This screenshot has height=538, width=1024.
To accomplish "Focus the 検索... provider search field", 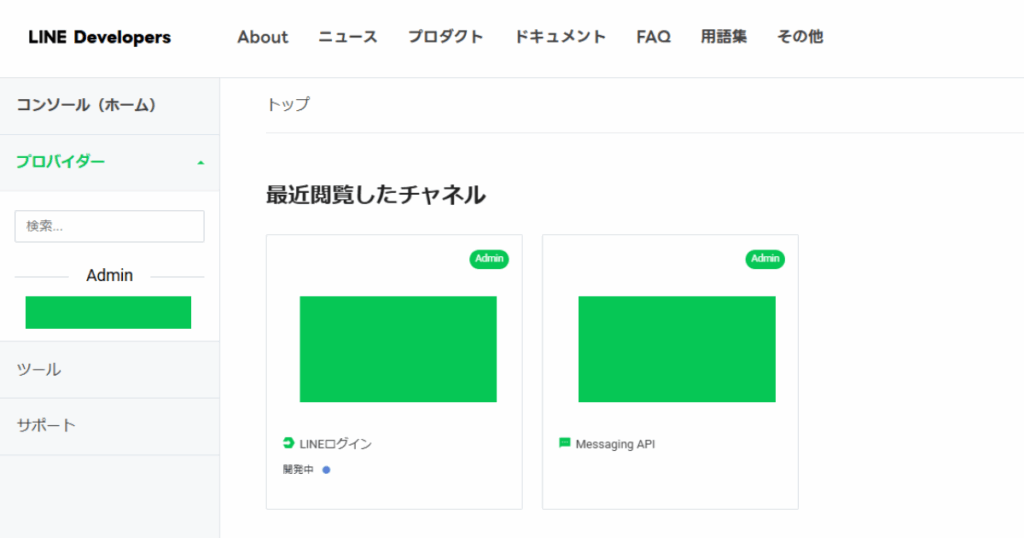I will (x=110, y=227).
